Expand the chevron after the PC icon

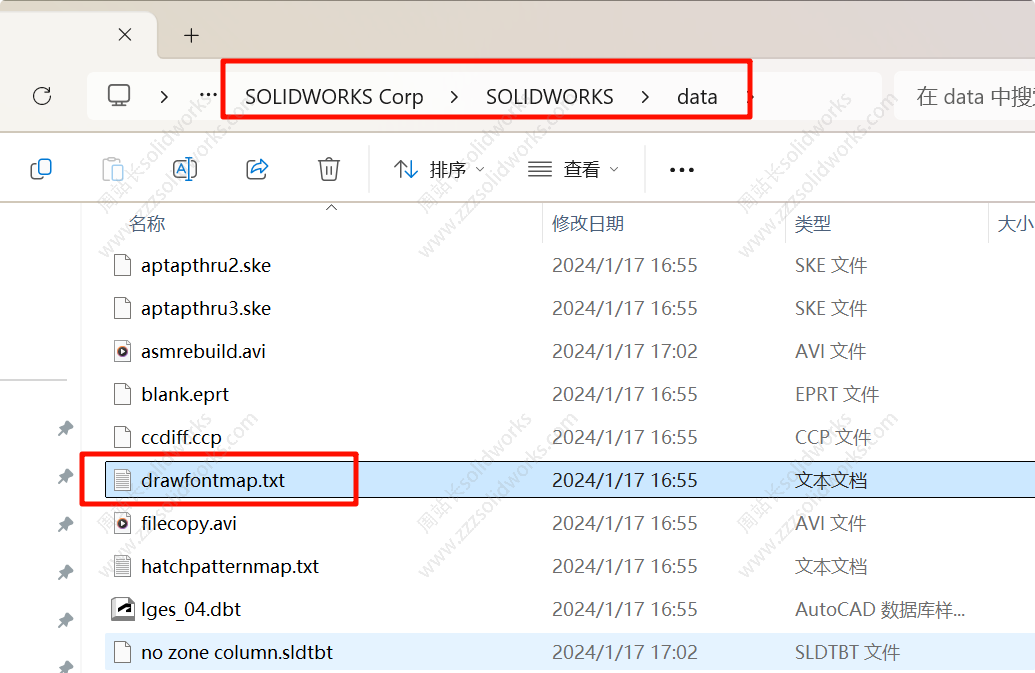click(x=164, y=97)
